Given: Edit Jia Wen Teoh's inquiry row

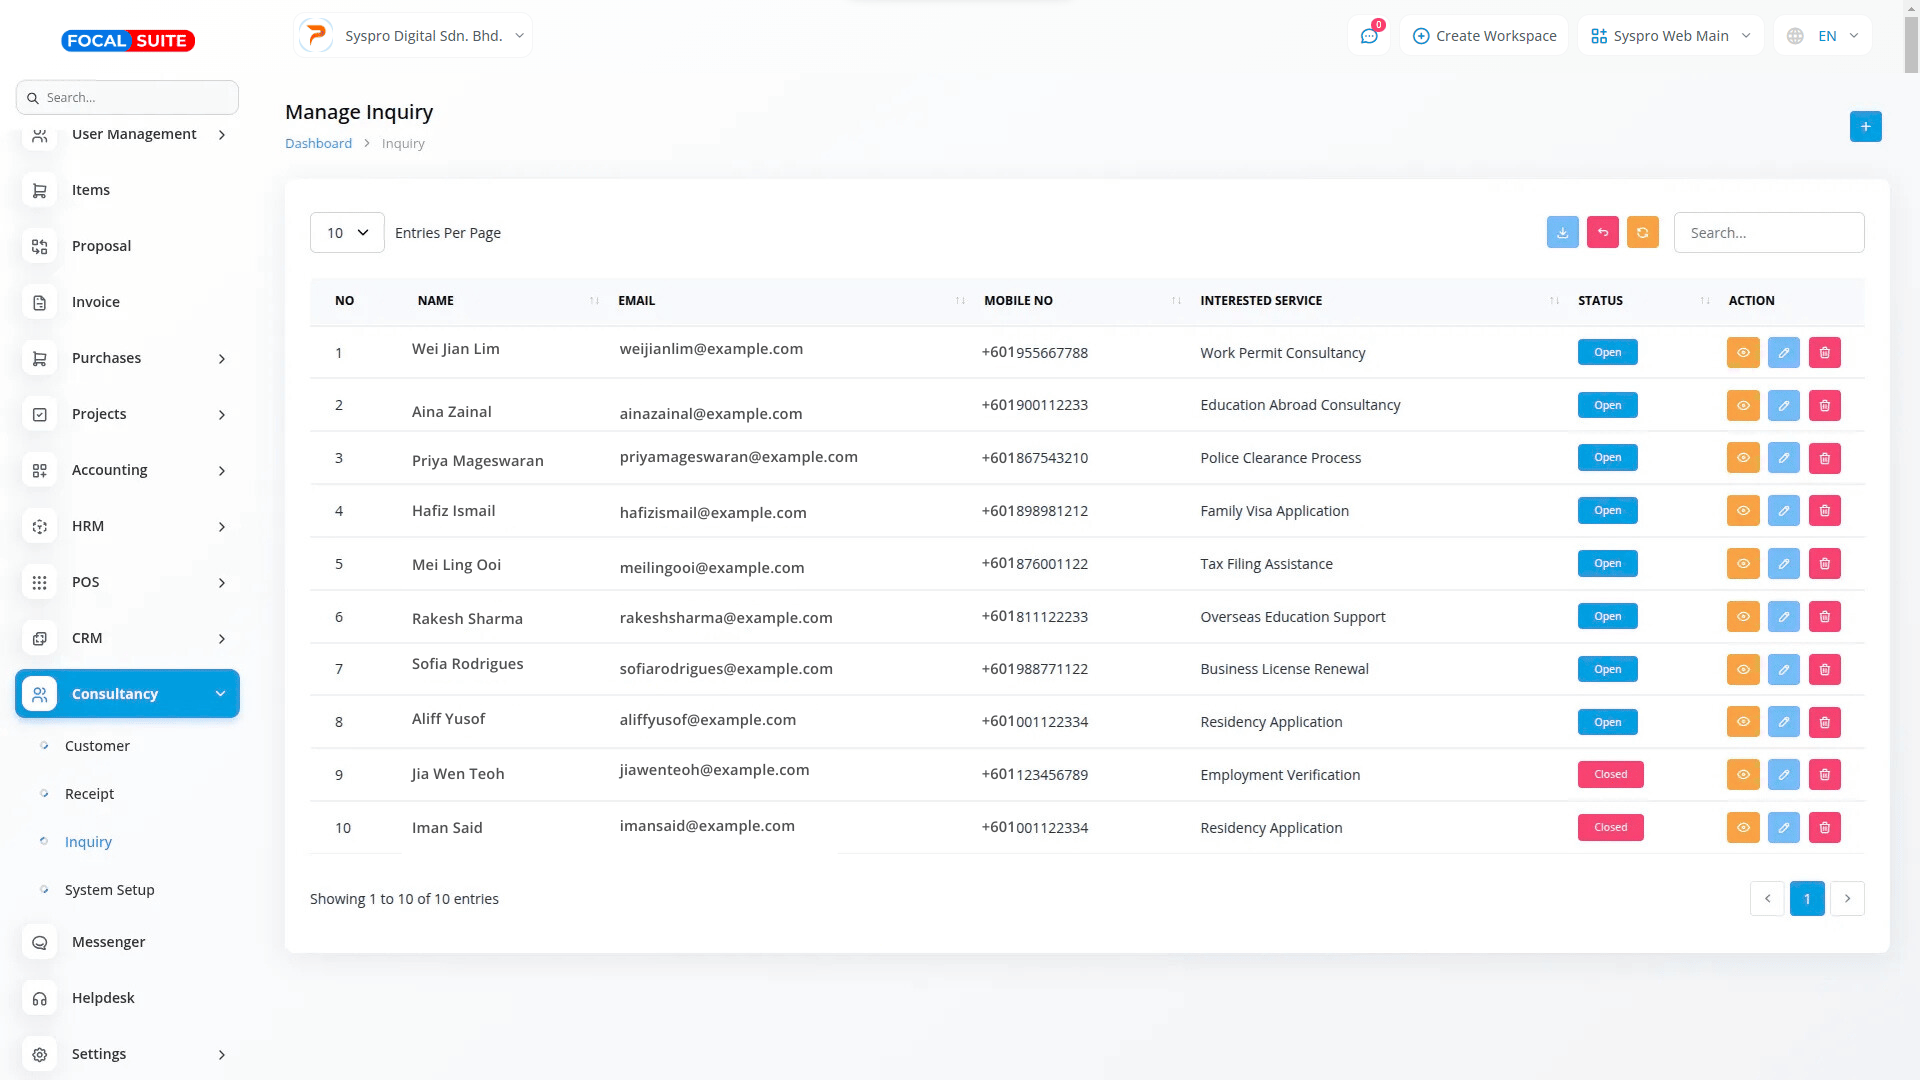Looking at the screenshot, I should (x=1783, y=774).
